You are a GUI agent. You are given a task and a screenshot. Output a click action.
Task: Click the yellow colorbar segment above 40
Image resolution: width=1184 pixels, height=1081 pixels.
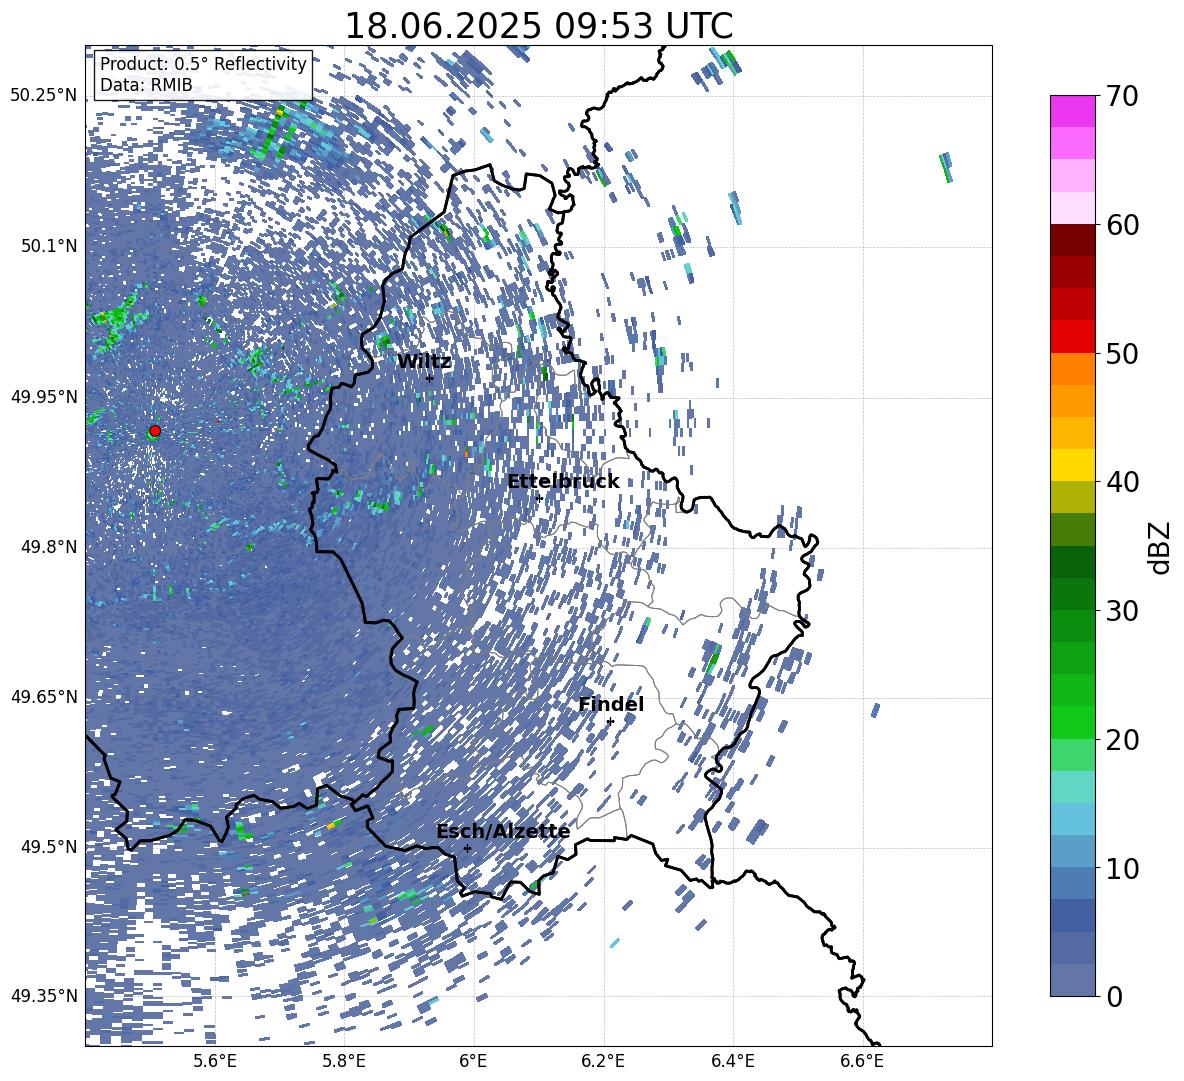1072,465
